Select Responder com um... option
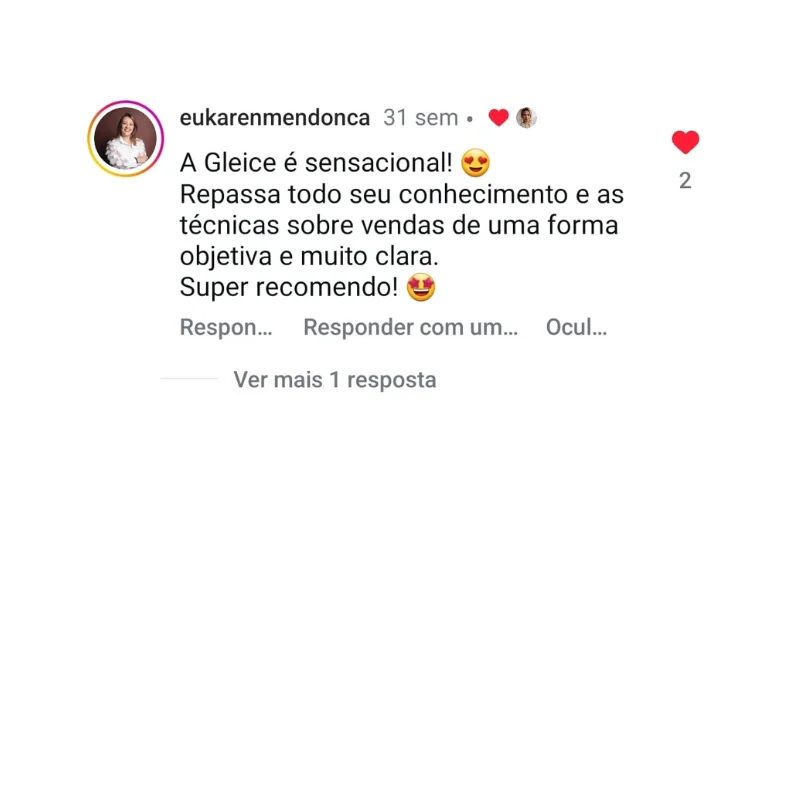This screenshot has height=800, width=800. tap(411, 327)
